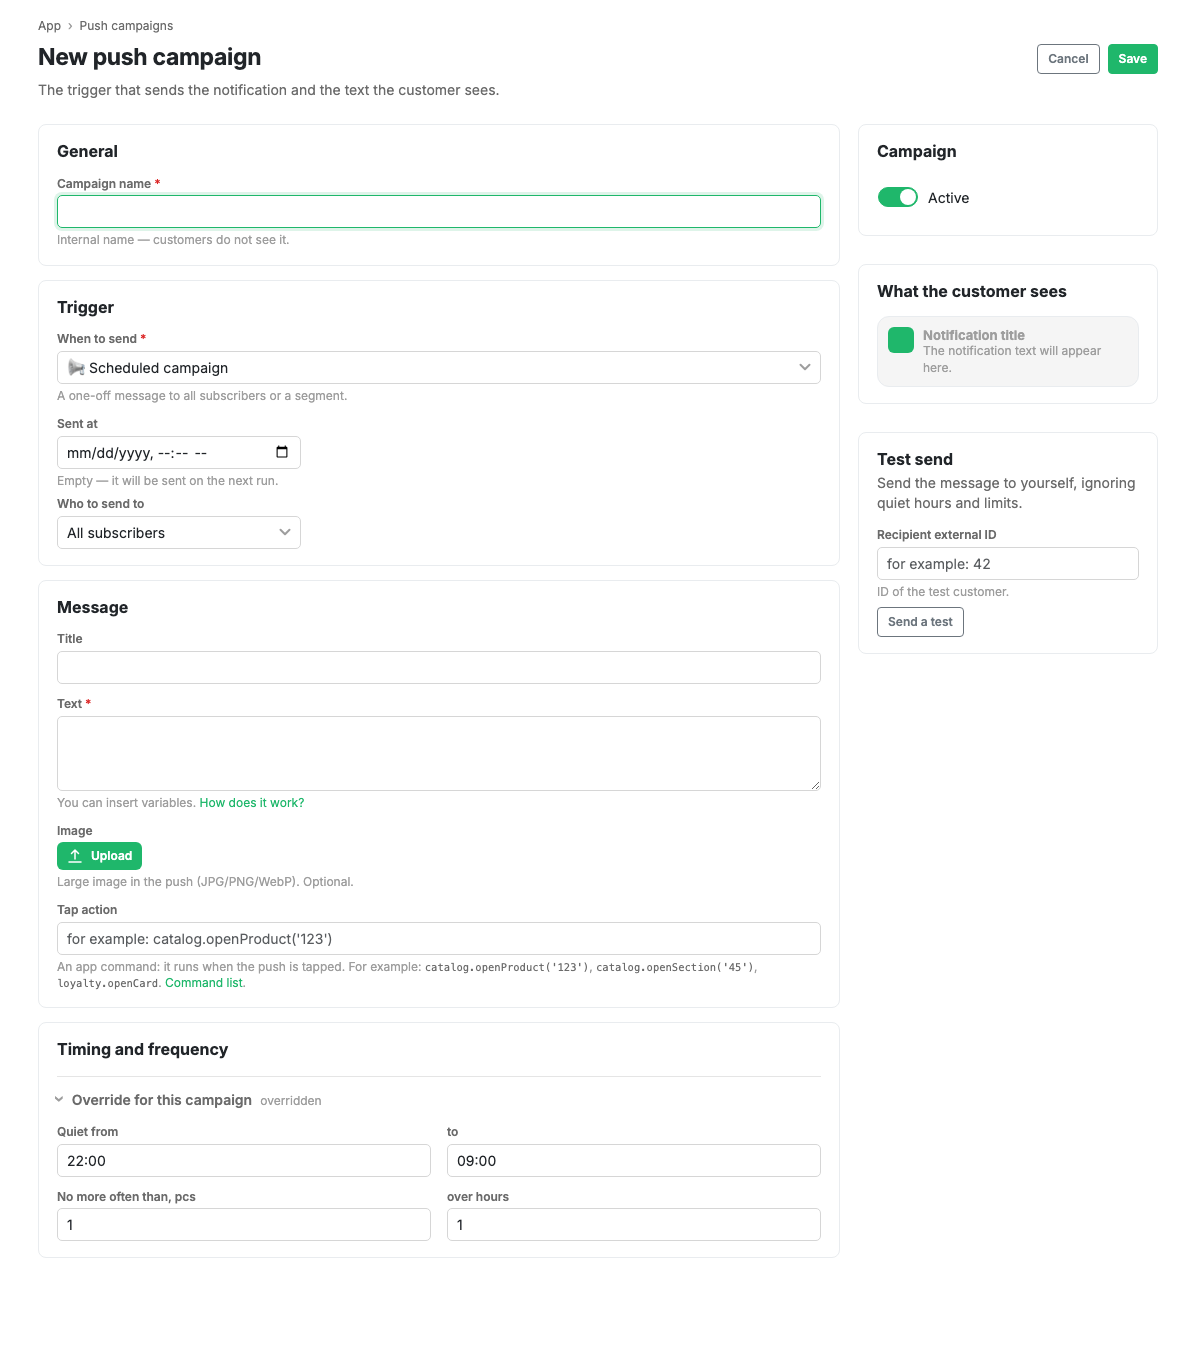1196x1354 pixels.
Task: Toggle the Active campaign switch
Action: [x=898, y=197]
